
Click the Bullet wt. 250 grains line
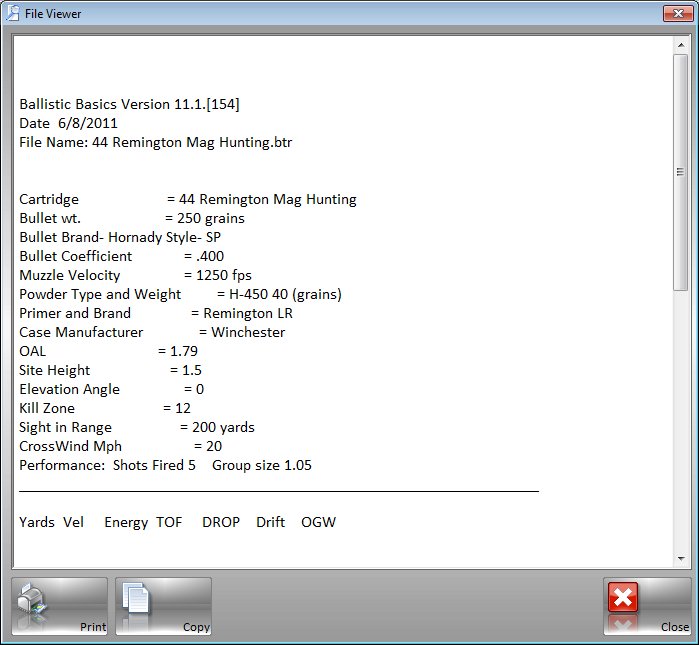tap(131, 218)
